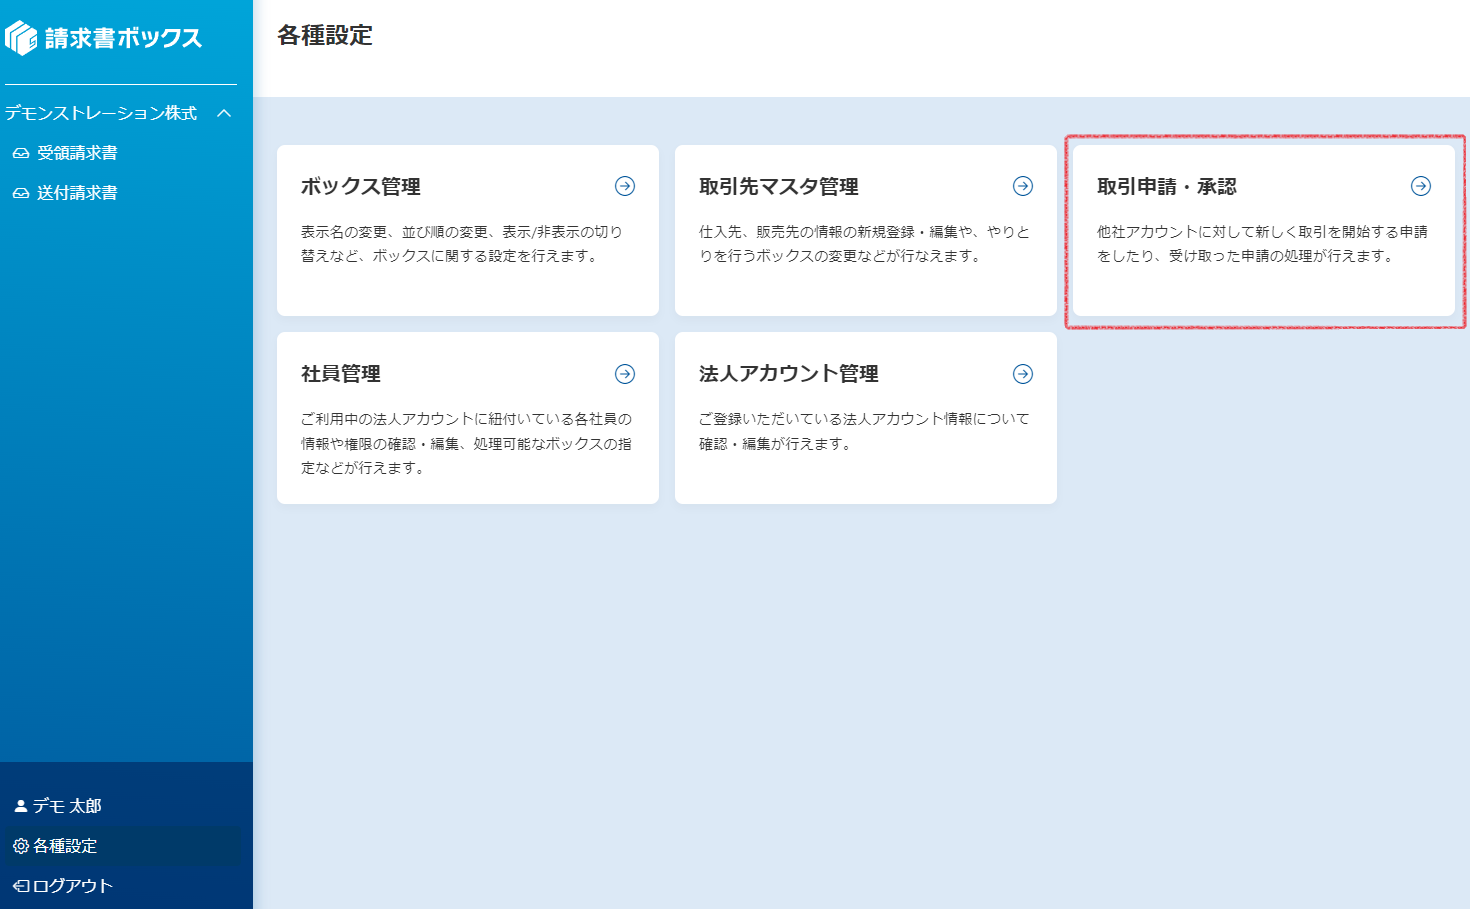
Task: Click the 社員管理 description text
Action: click(x=466, y=443)
